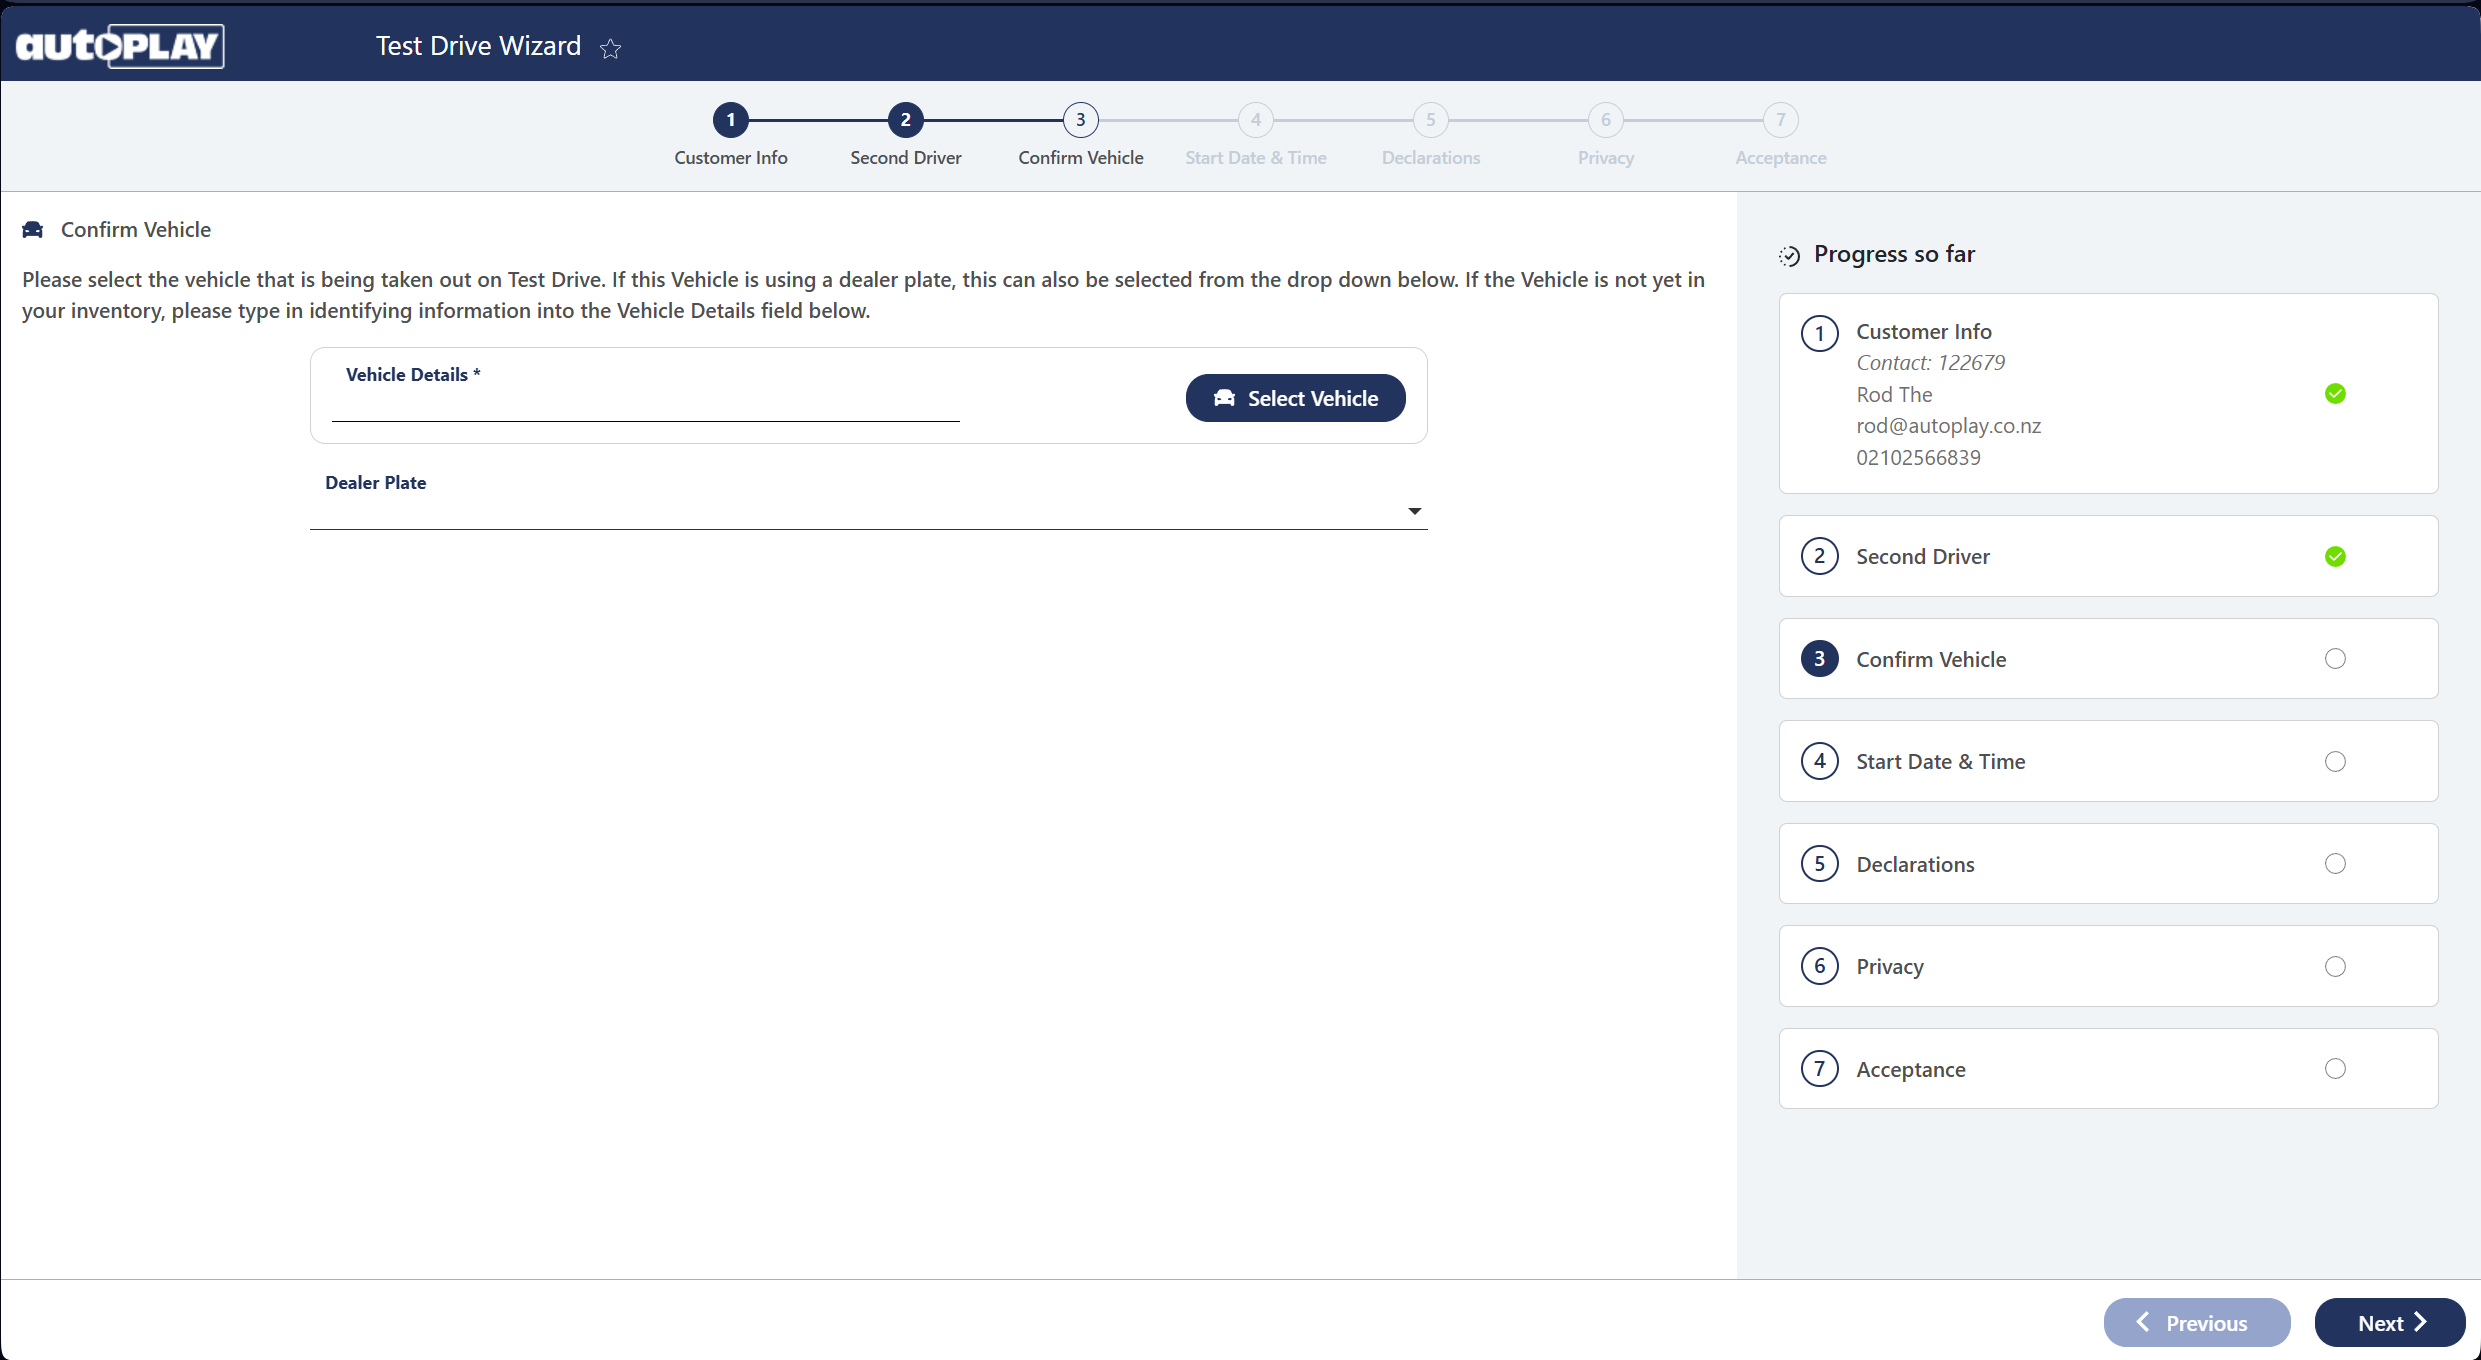Favorite the Test Drive Wizard with star

(x=611, y=48)
